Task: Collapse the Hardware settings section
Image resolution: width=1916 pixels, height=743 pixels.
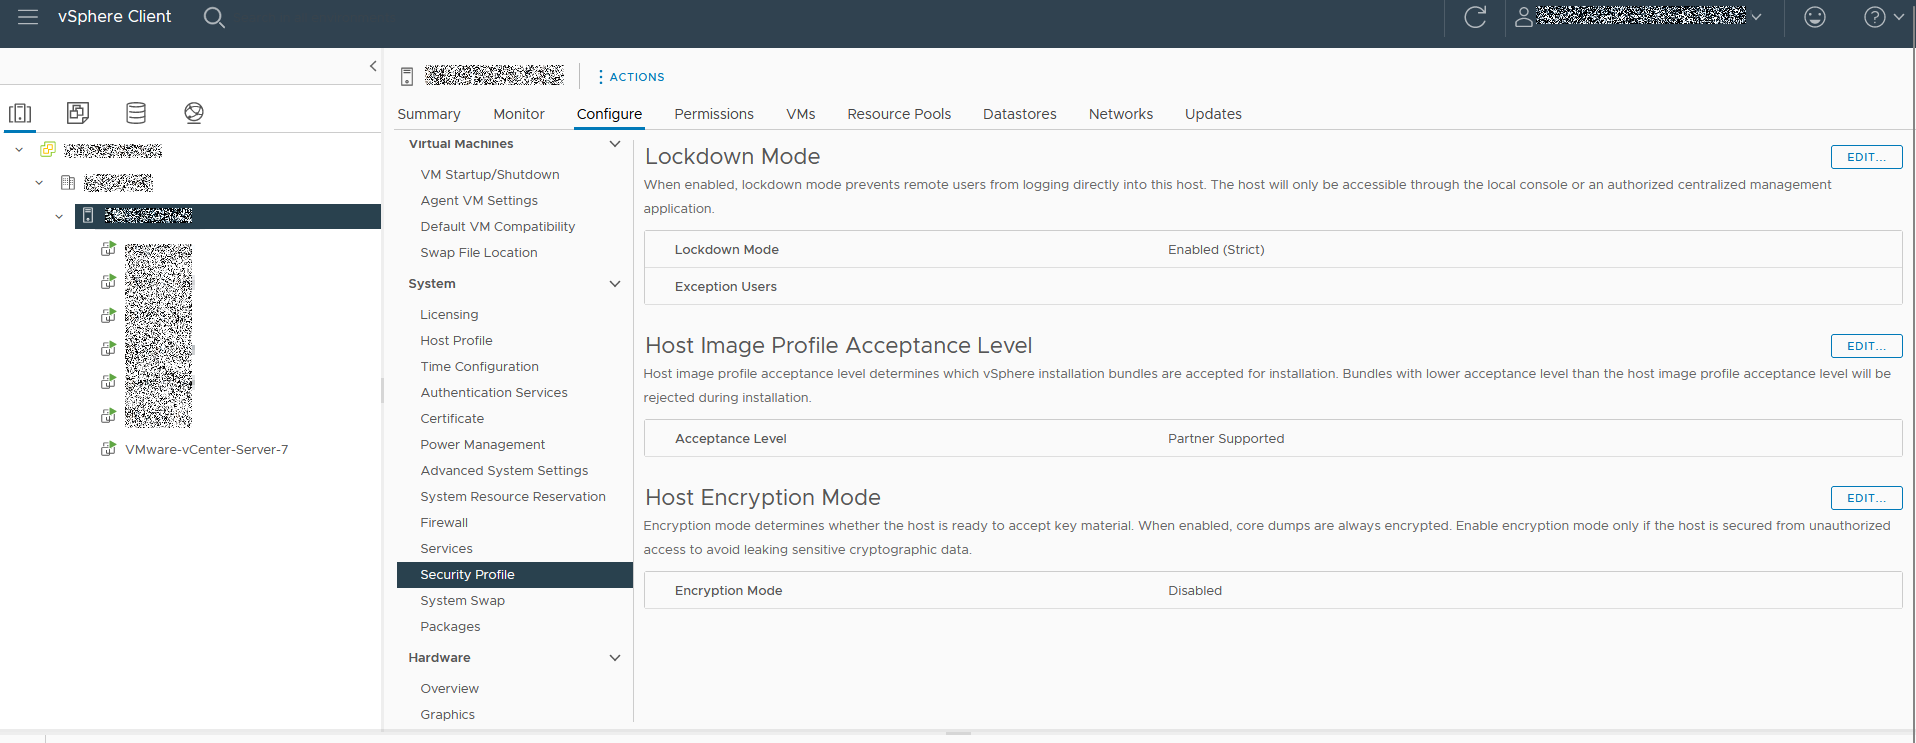Action: (614, 658)
